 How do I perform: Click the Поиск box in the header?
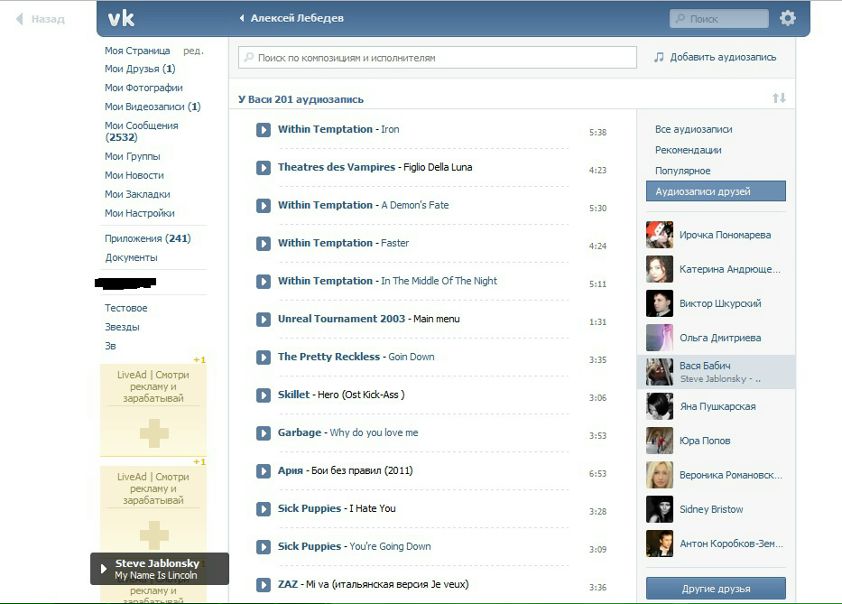pyautogui.click(x=718, y=18)
